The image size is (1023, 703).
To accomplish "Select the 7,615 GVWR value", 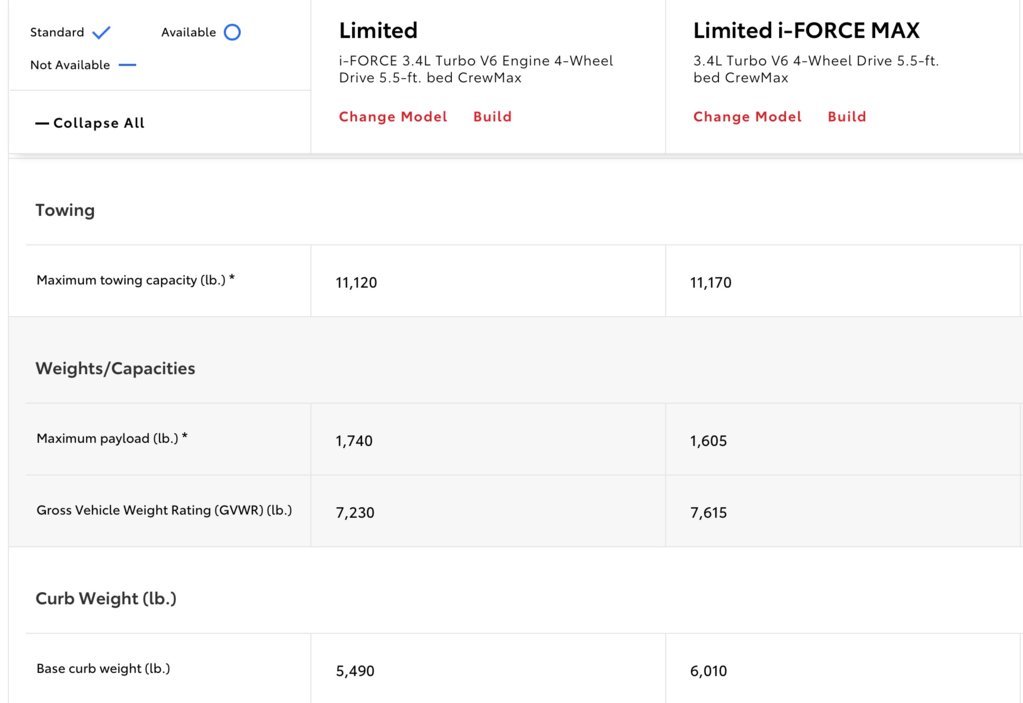I will click(709, 513).
